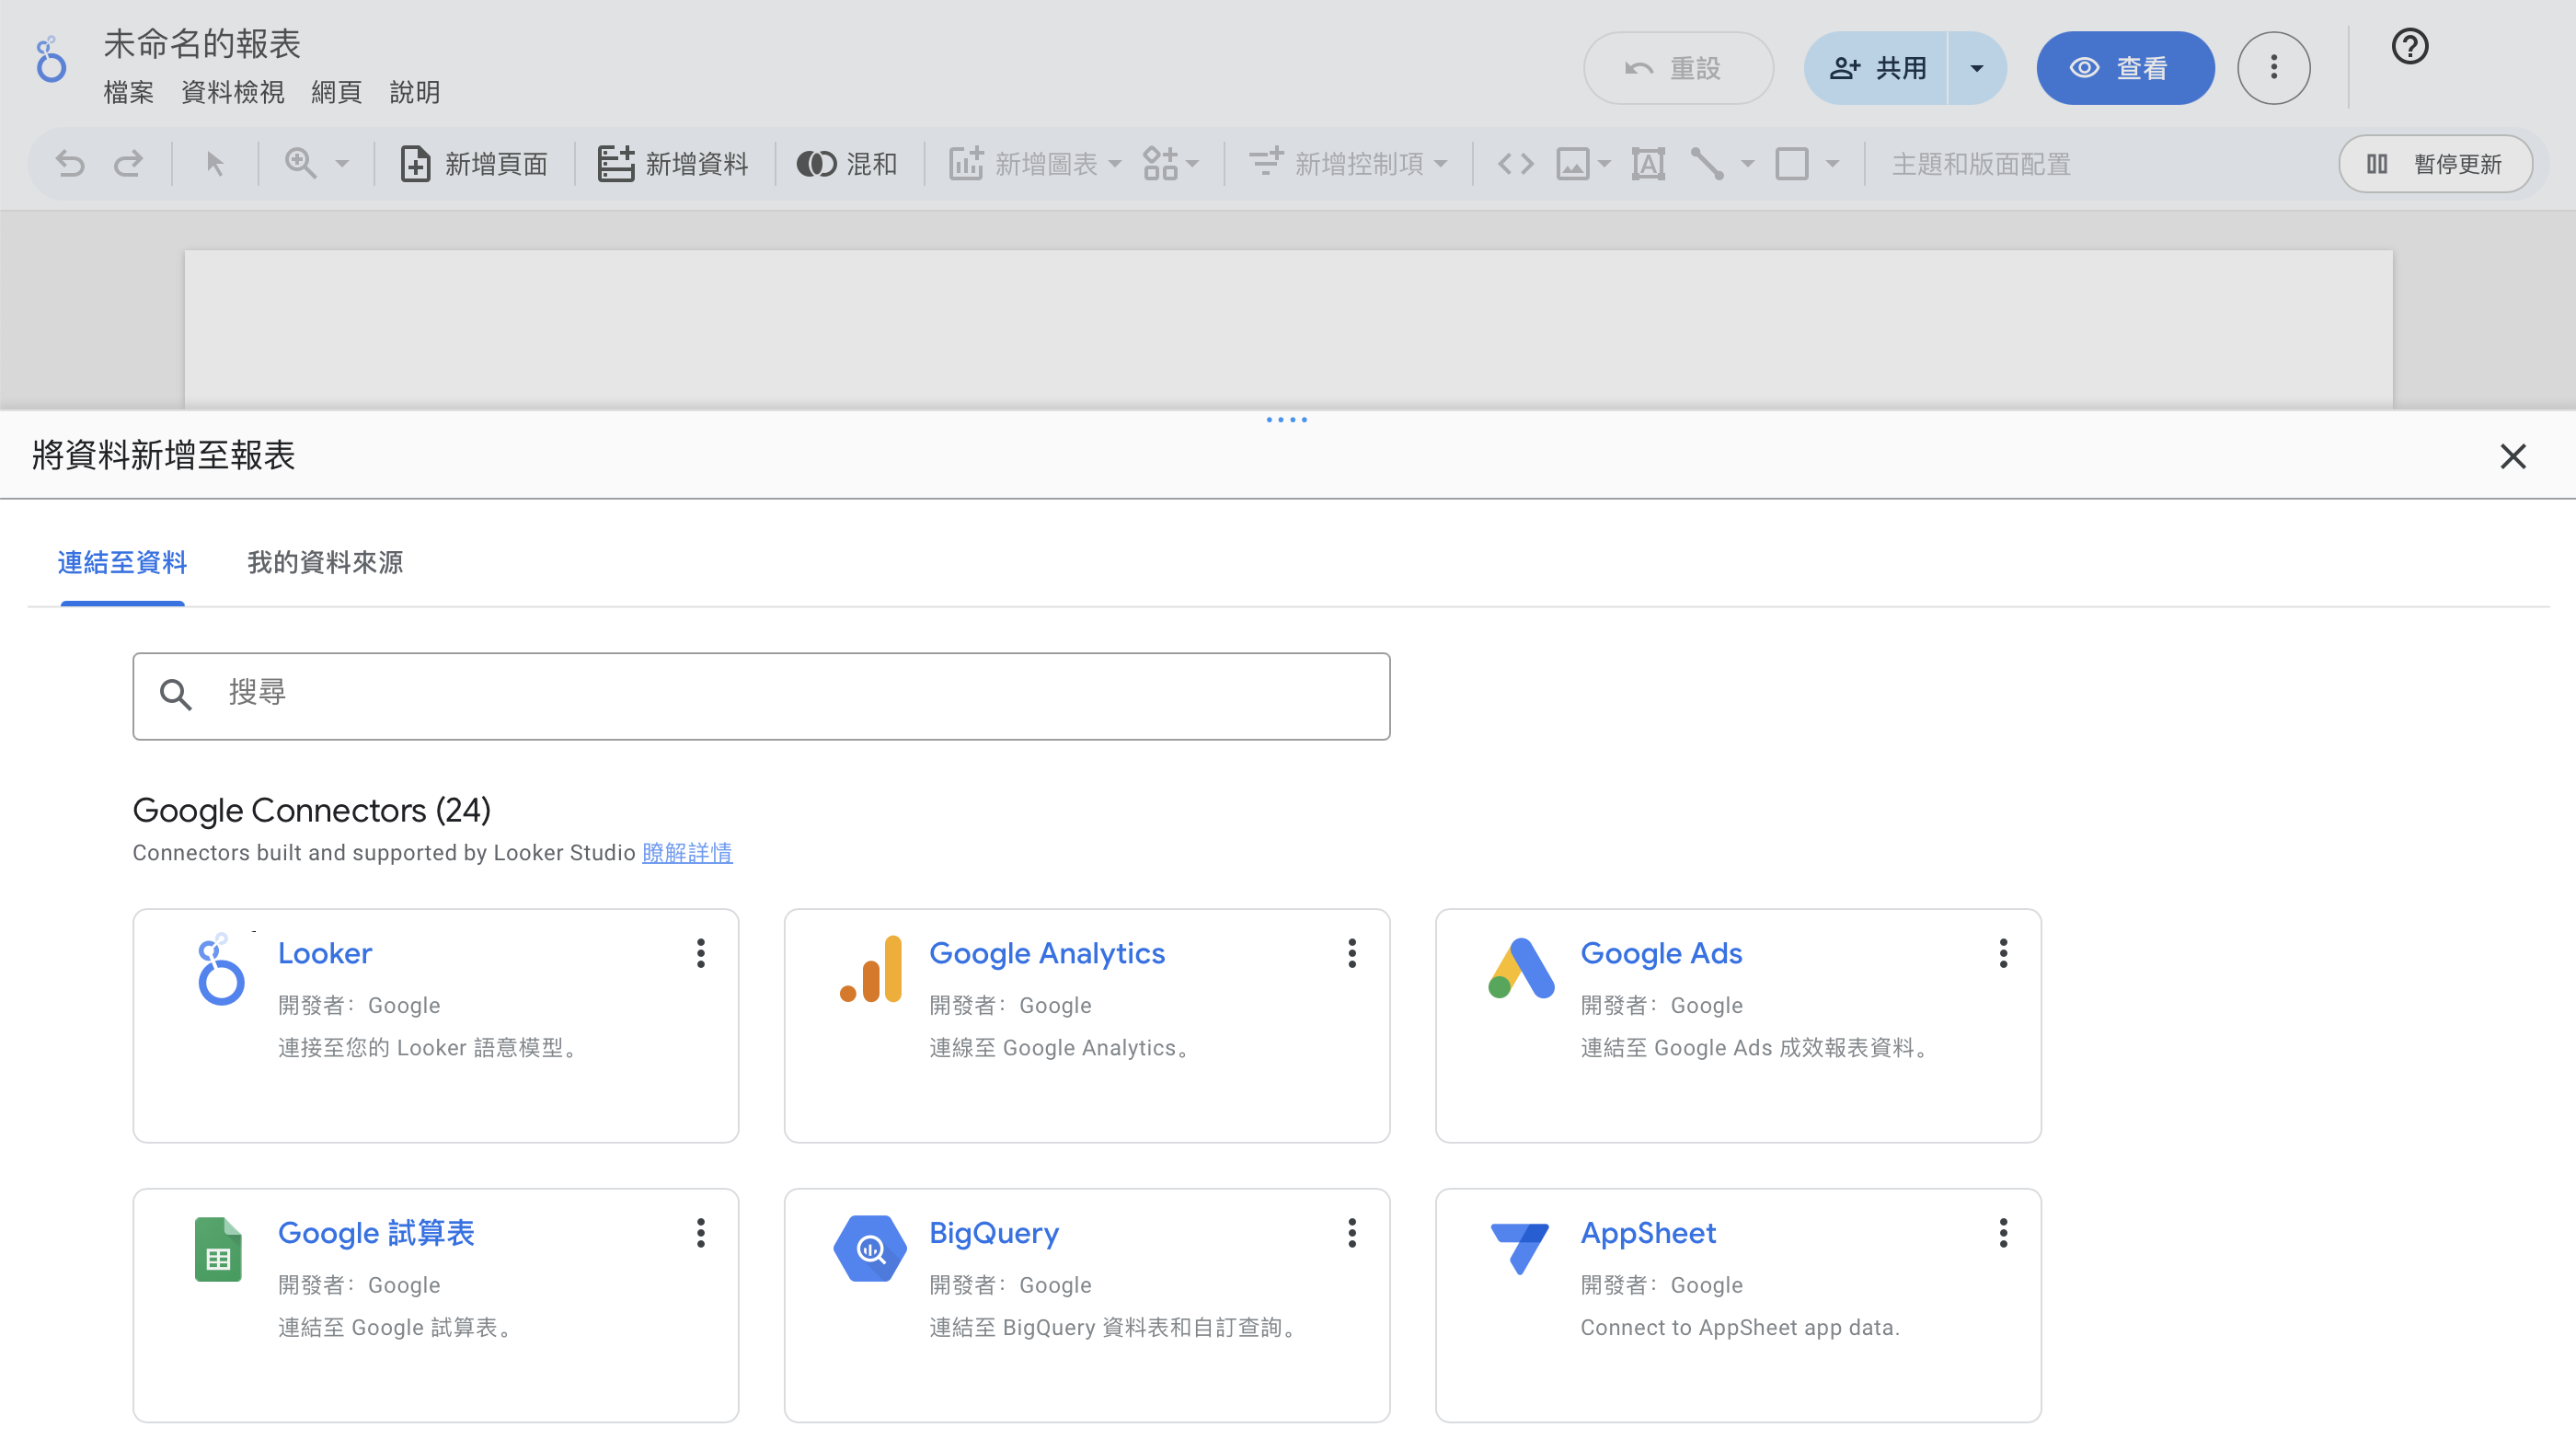2576x1439 pixels.
Task: Open Google Analytics connector options menu
Action: pos(1352,953)
